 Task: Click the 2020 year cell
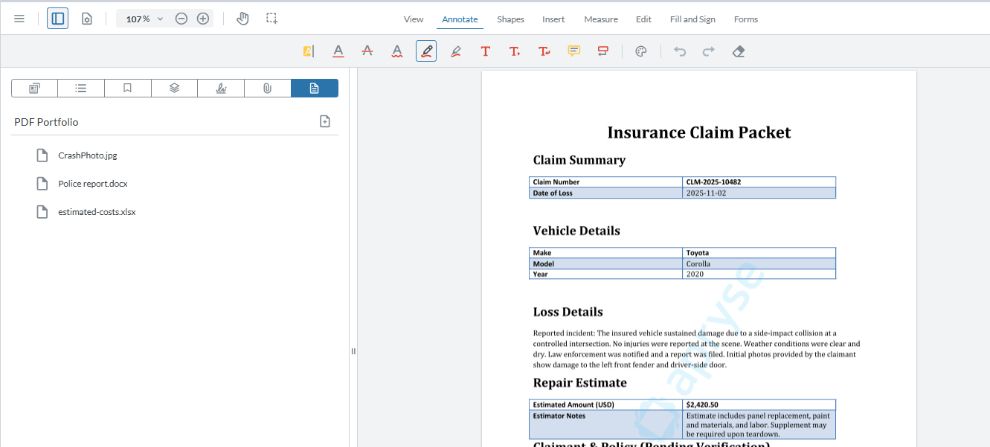tap(759, 274)
